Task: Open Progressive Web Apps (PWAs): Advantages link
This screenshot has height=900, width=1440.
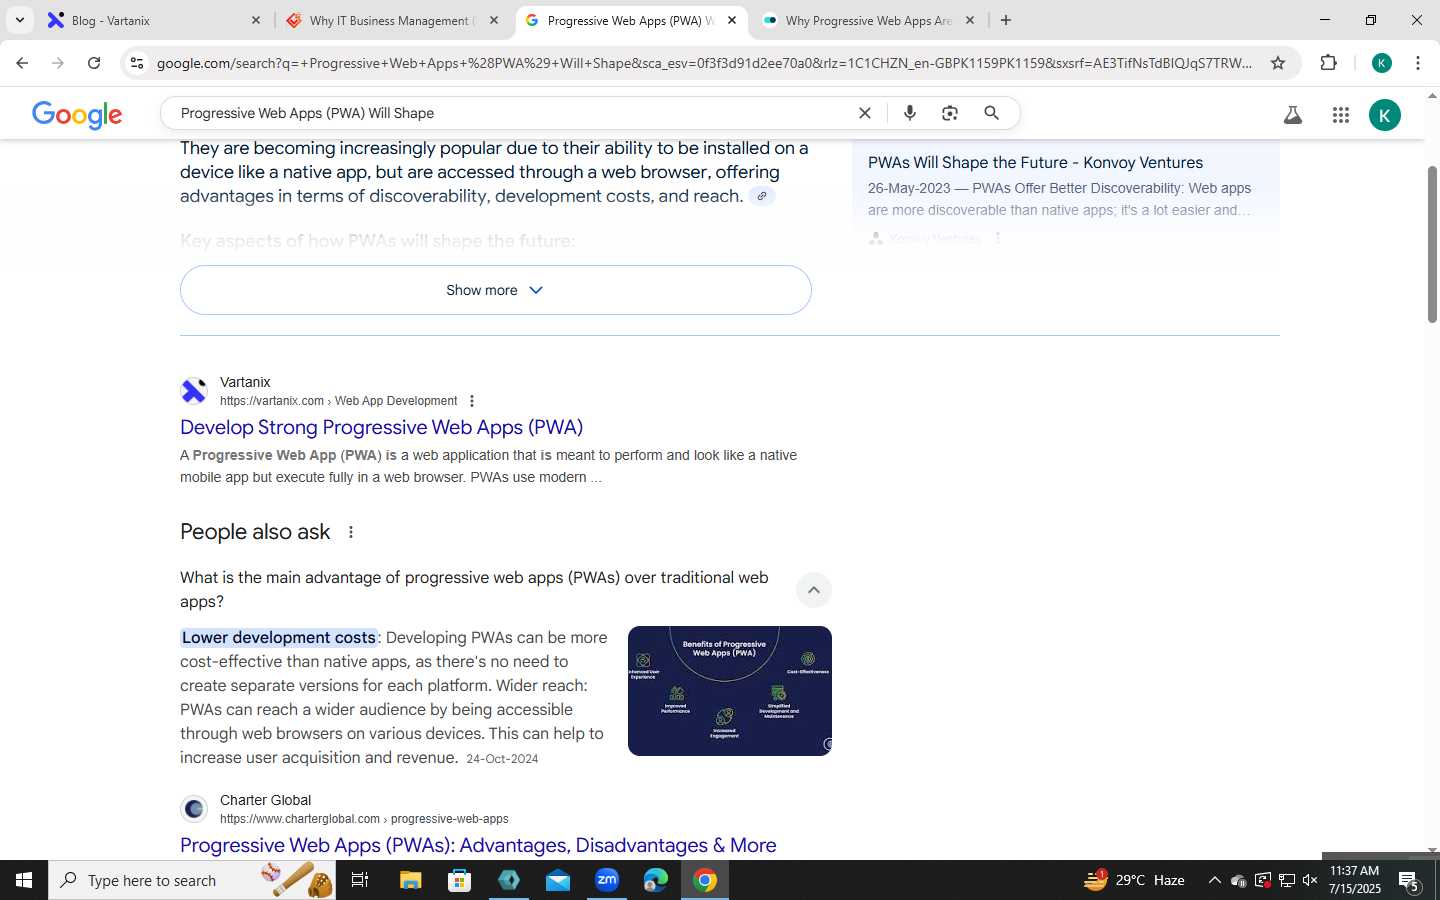Action: coord(478,845)
